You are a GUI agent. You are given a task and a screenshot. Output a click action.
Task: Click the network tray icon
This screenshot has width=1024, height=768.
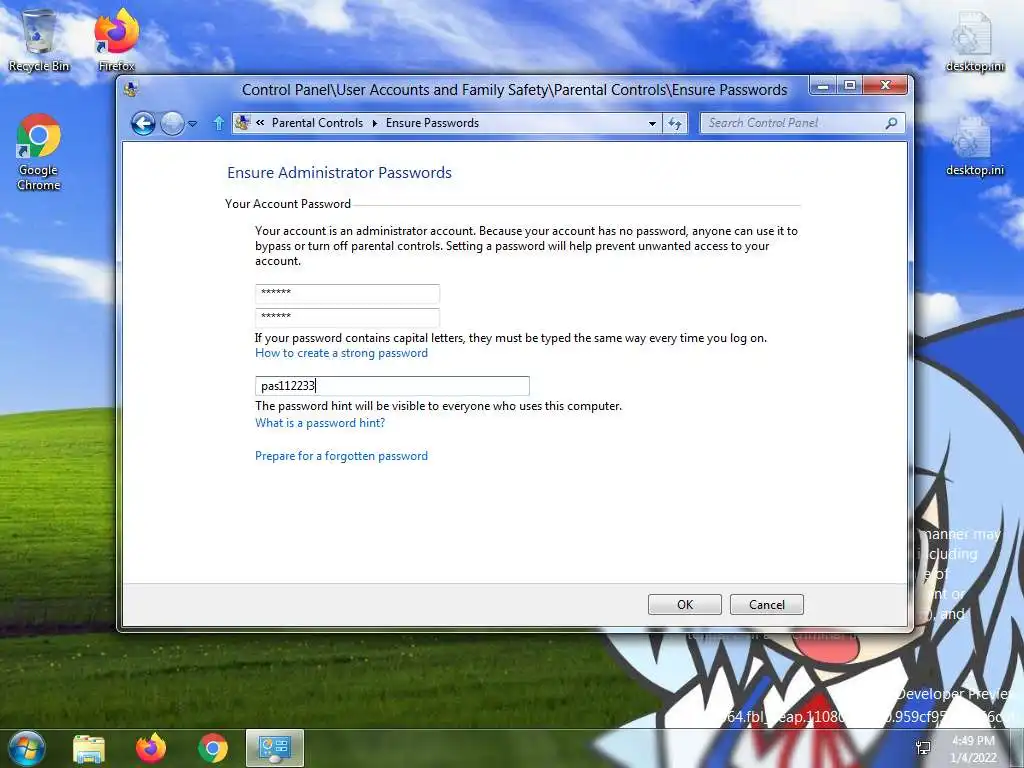(923, 748)
